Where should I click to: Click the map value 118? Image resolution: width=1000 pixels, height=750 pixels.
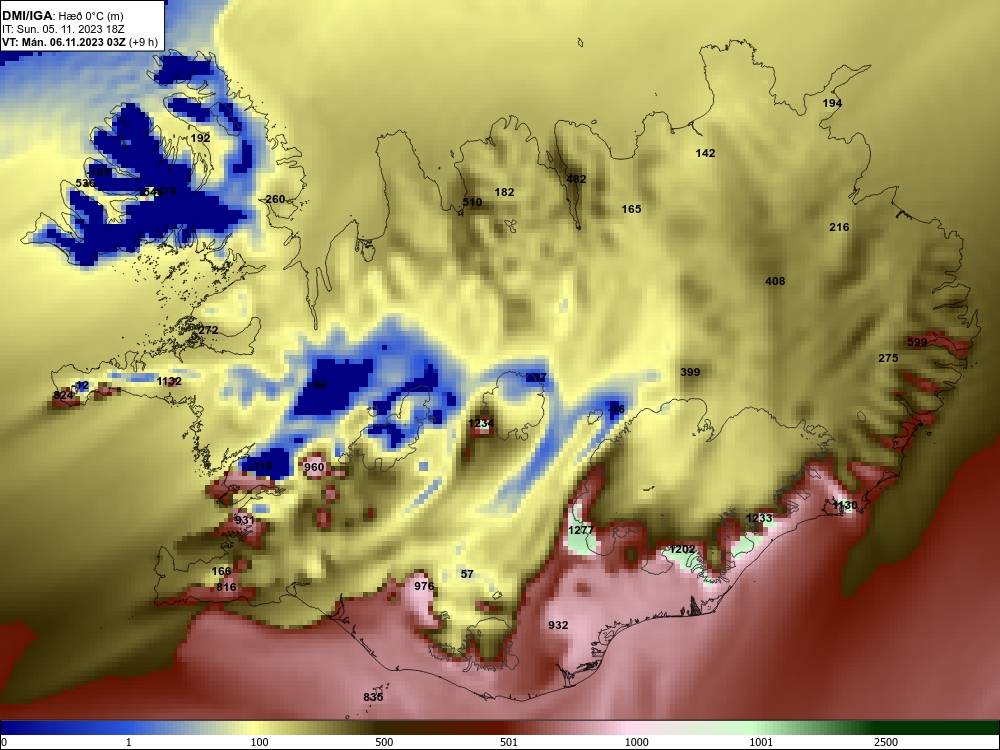(x=263, y=467)
